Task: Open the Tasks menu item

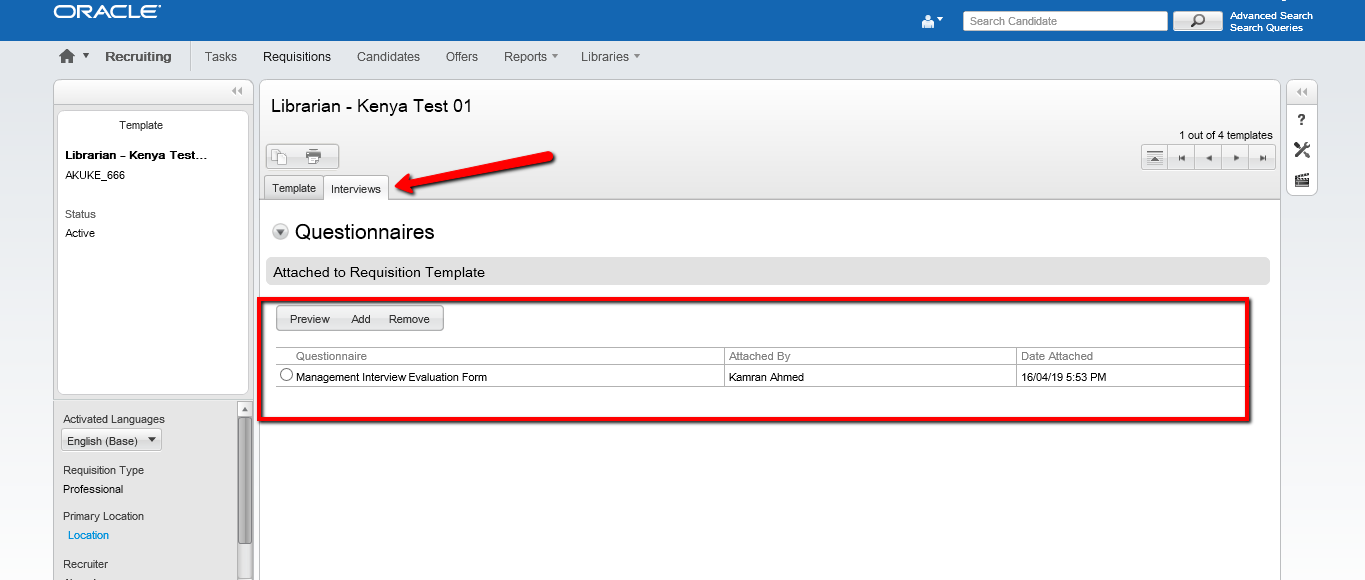Action: pos(221,57)
